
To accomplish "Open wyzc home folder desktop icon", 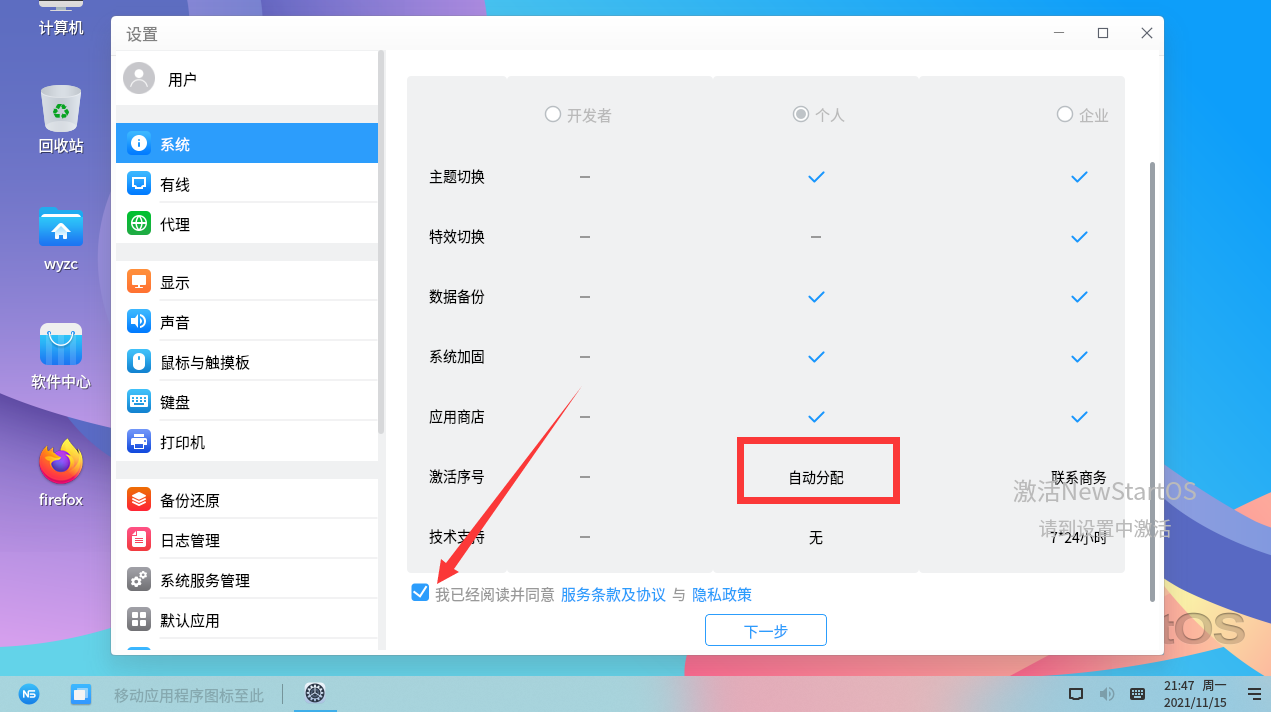I will (61, 240).
